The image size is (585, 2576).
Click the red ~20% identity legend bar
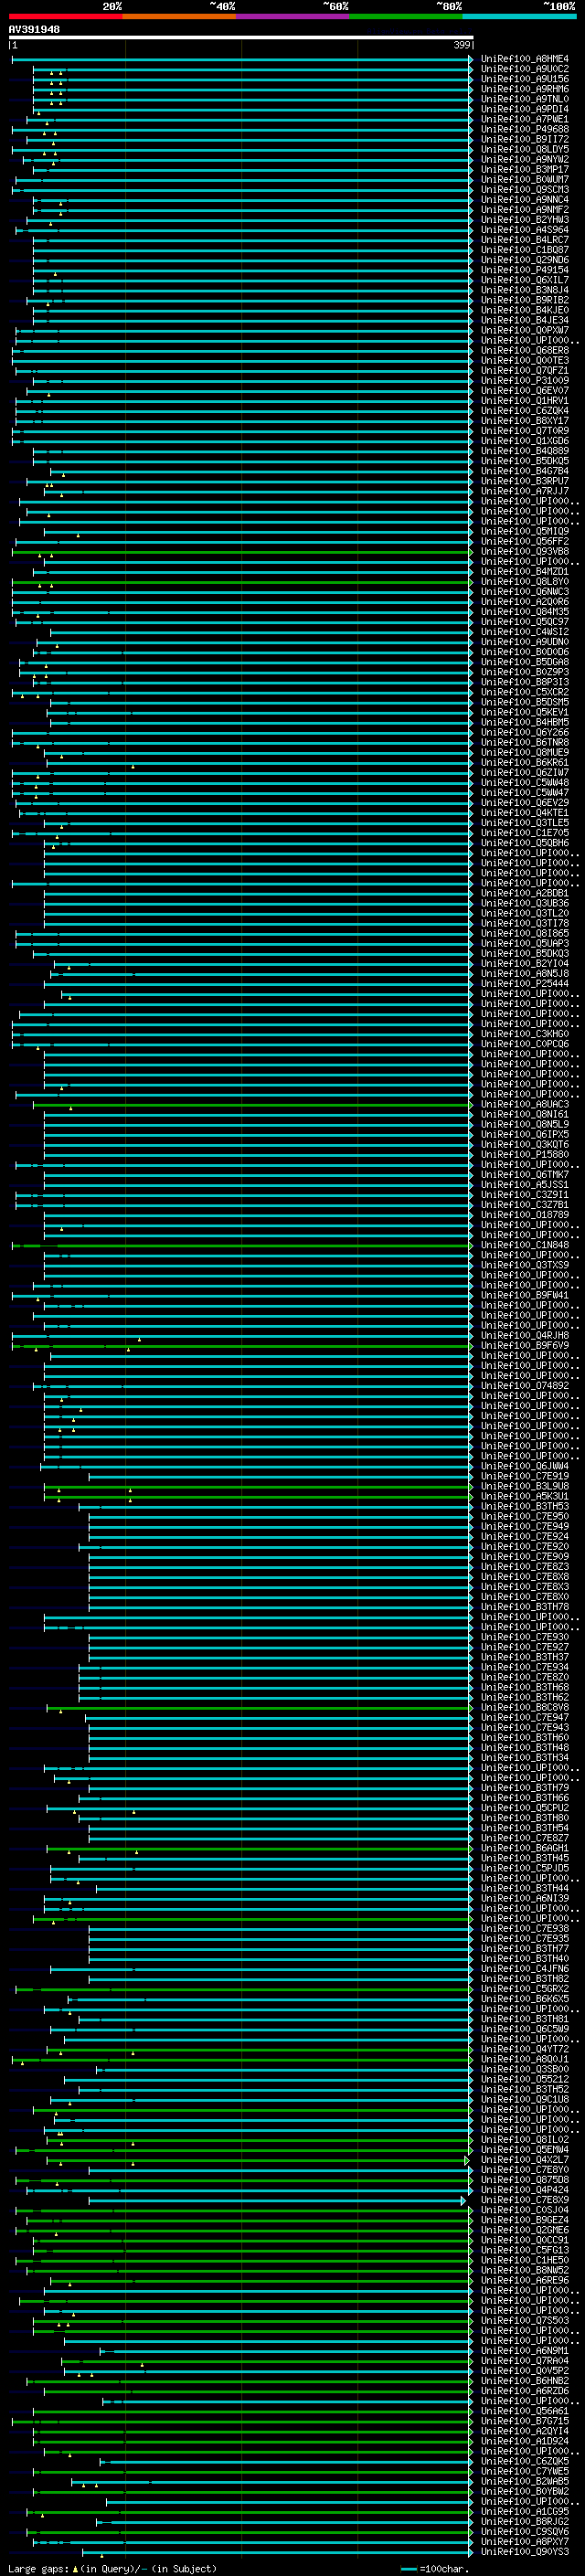[x=65, y=16]
